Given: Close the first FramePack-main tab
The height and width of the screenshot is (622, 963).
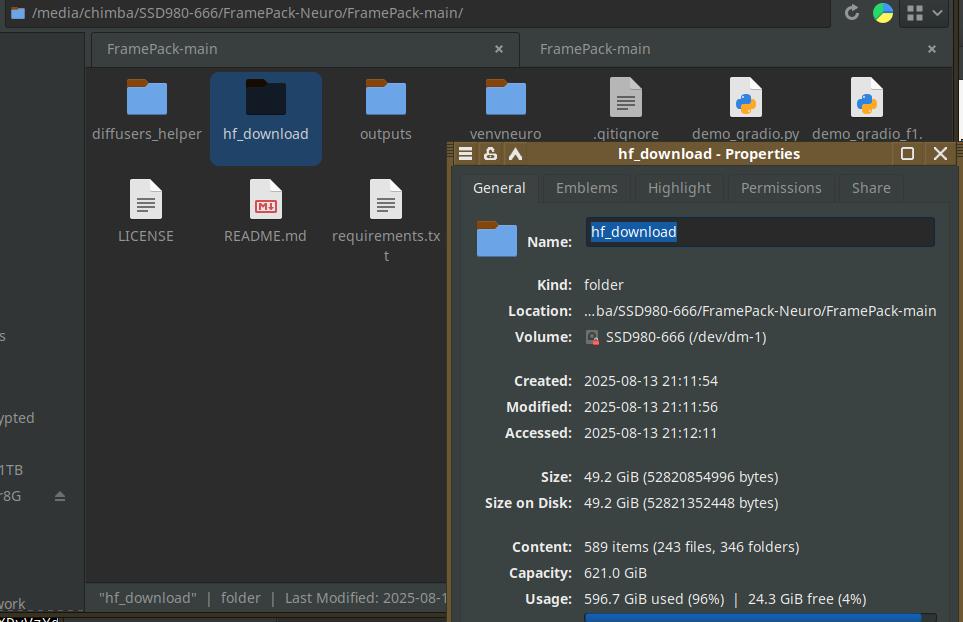Looking at the screenshot, I should click(x=499, y=49).
